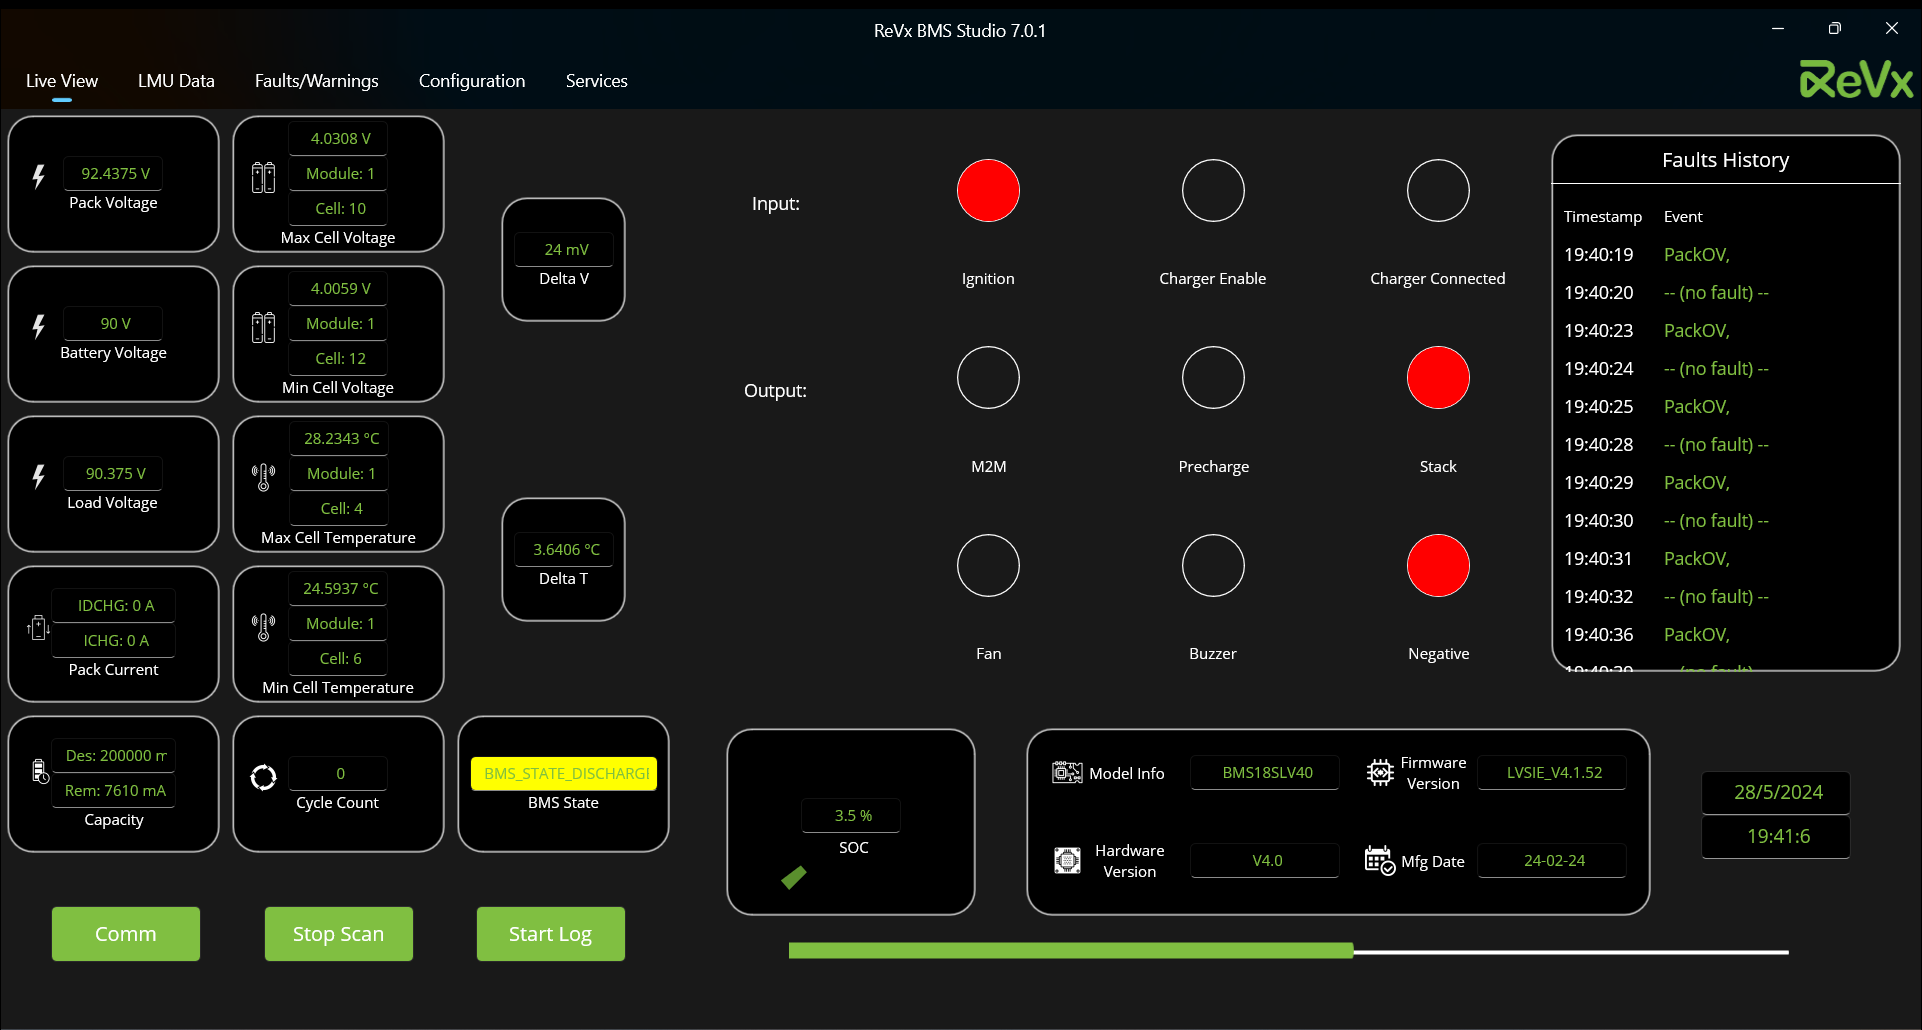Click the Max Cell Voltage battery icon
Screen dimensions: 1922x1030
[263, 178]
